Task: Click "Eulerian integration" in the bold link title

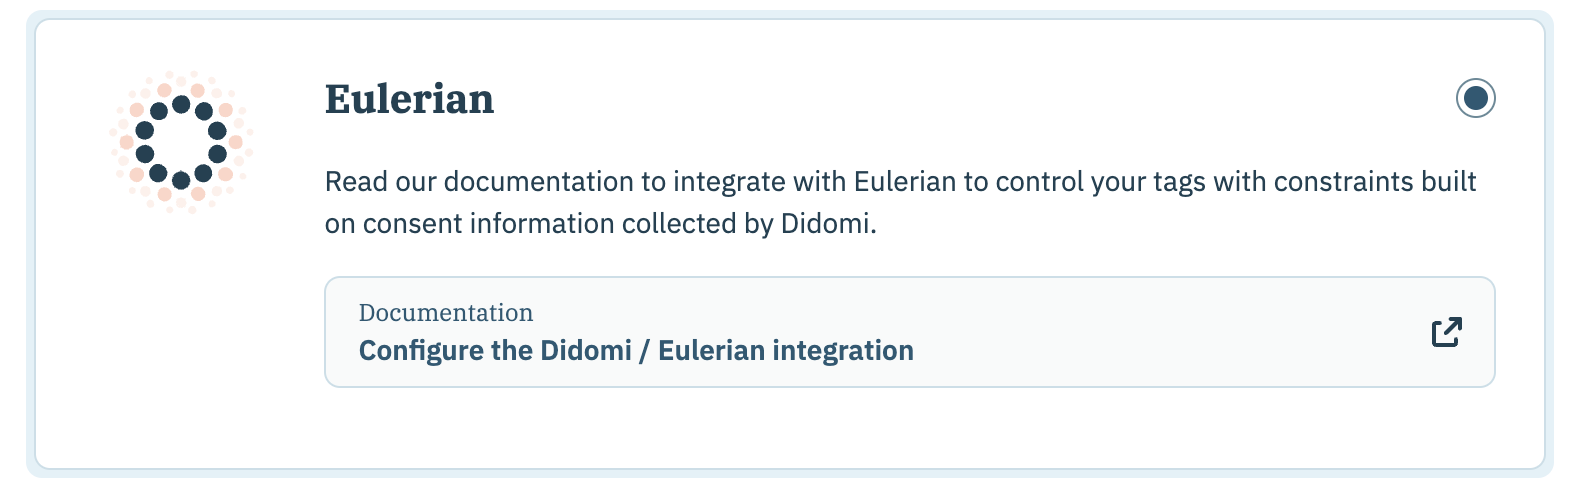Action: [x=786, y=350]
